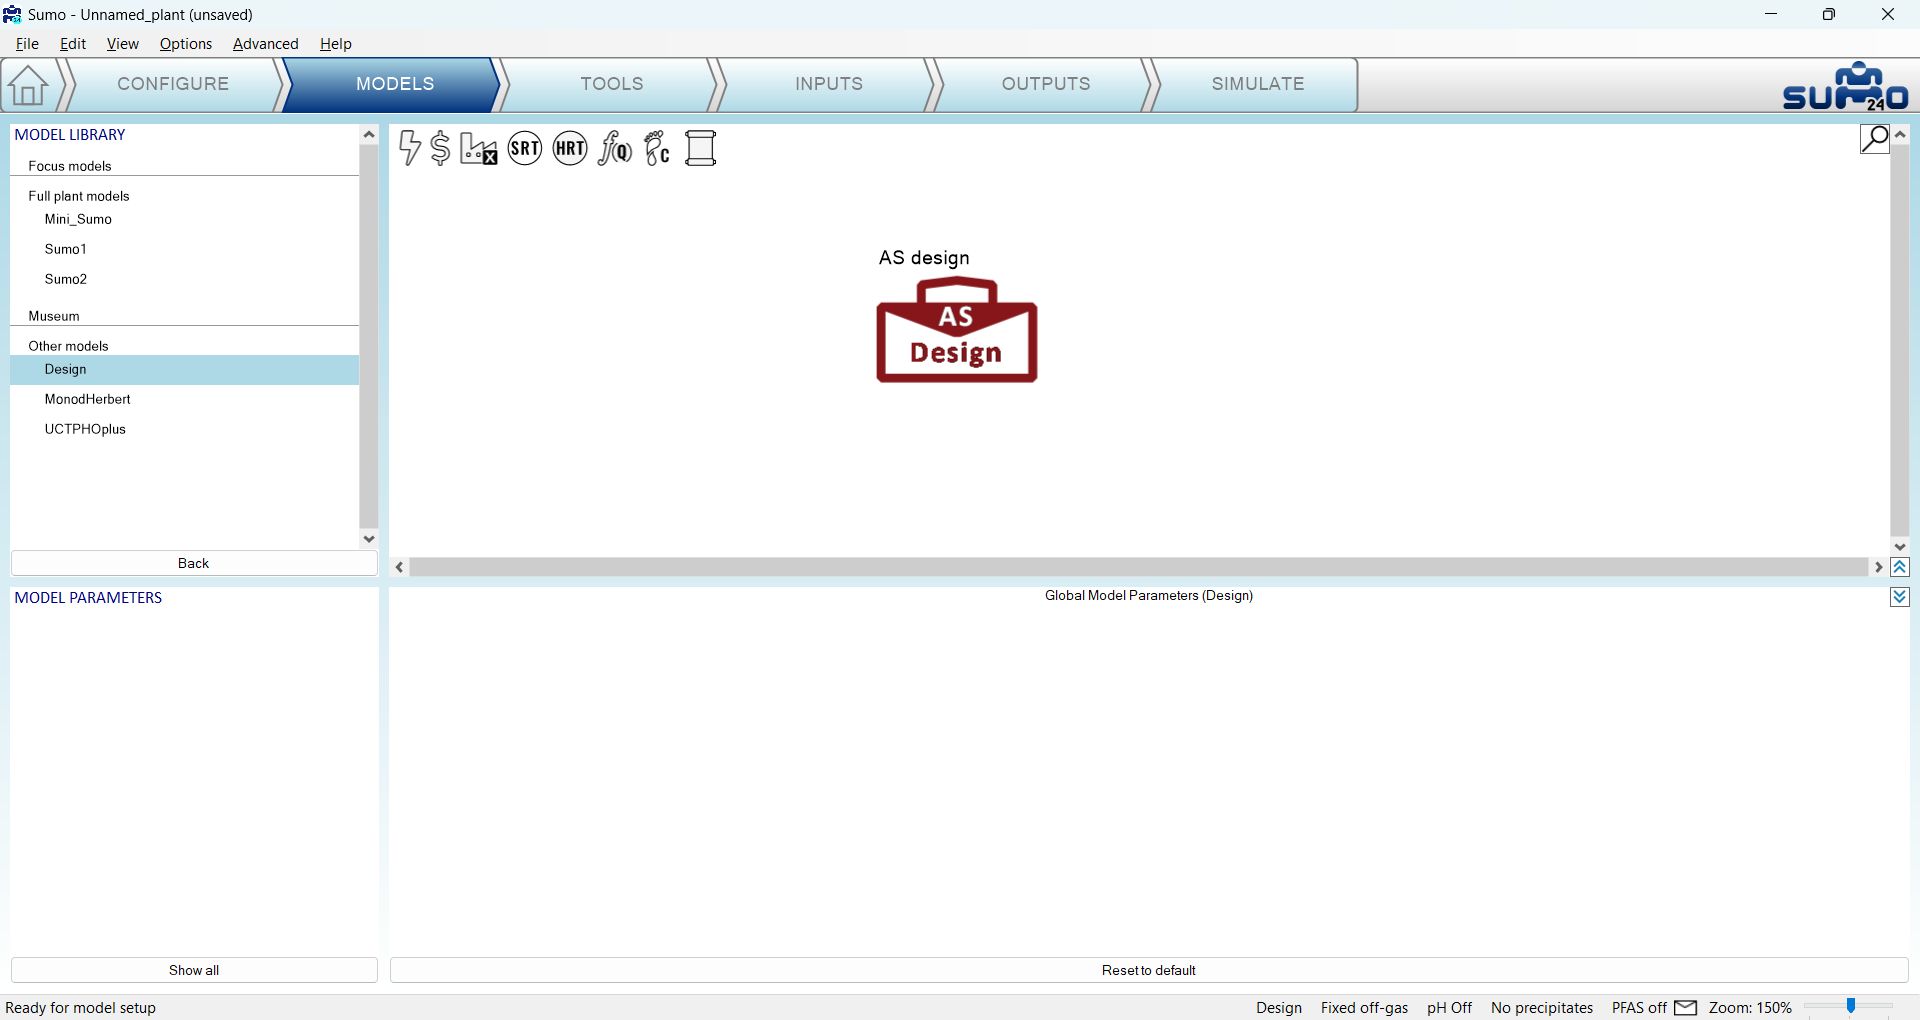Click canvas vertical scroll up arrow
Viewport: 1920px width, 1020px height.
click(1900, 133)
